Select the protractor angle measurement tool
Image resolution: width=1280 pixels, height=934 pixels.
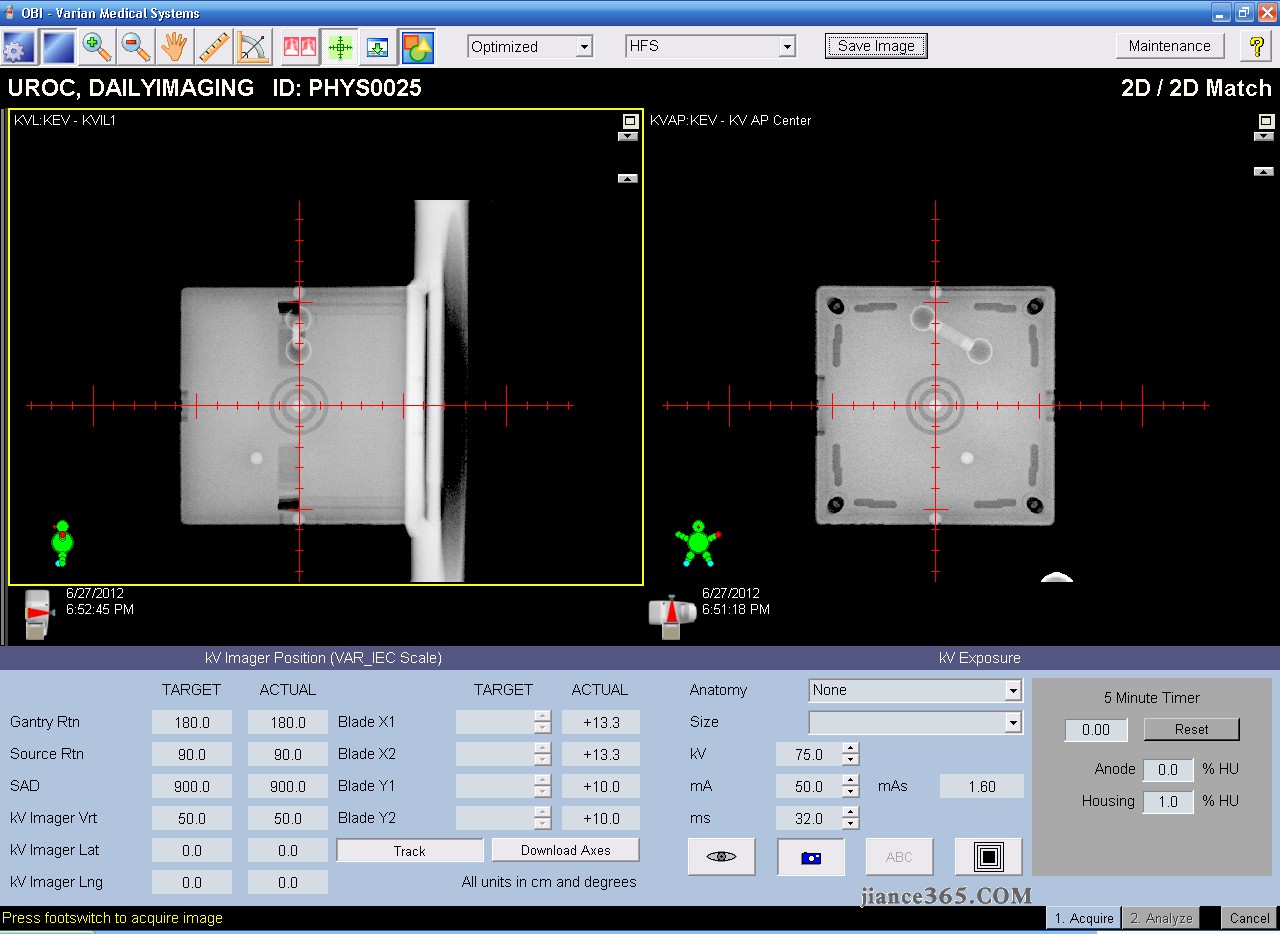point(254,47)
